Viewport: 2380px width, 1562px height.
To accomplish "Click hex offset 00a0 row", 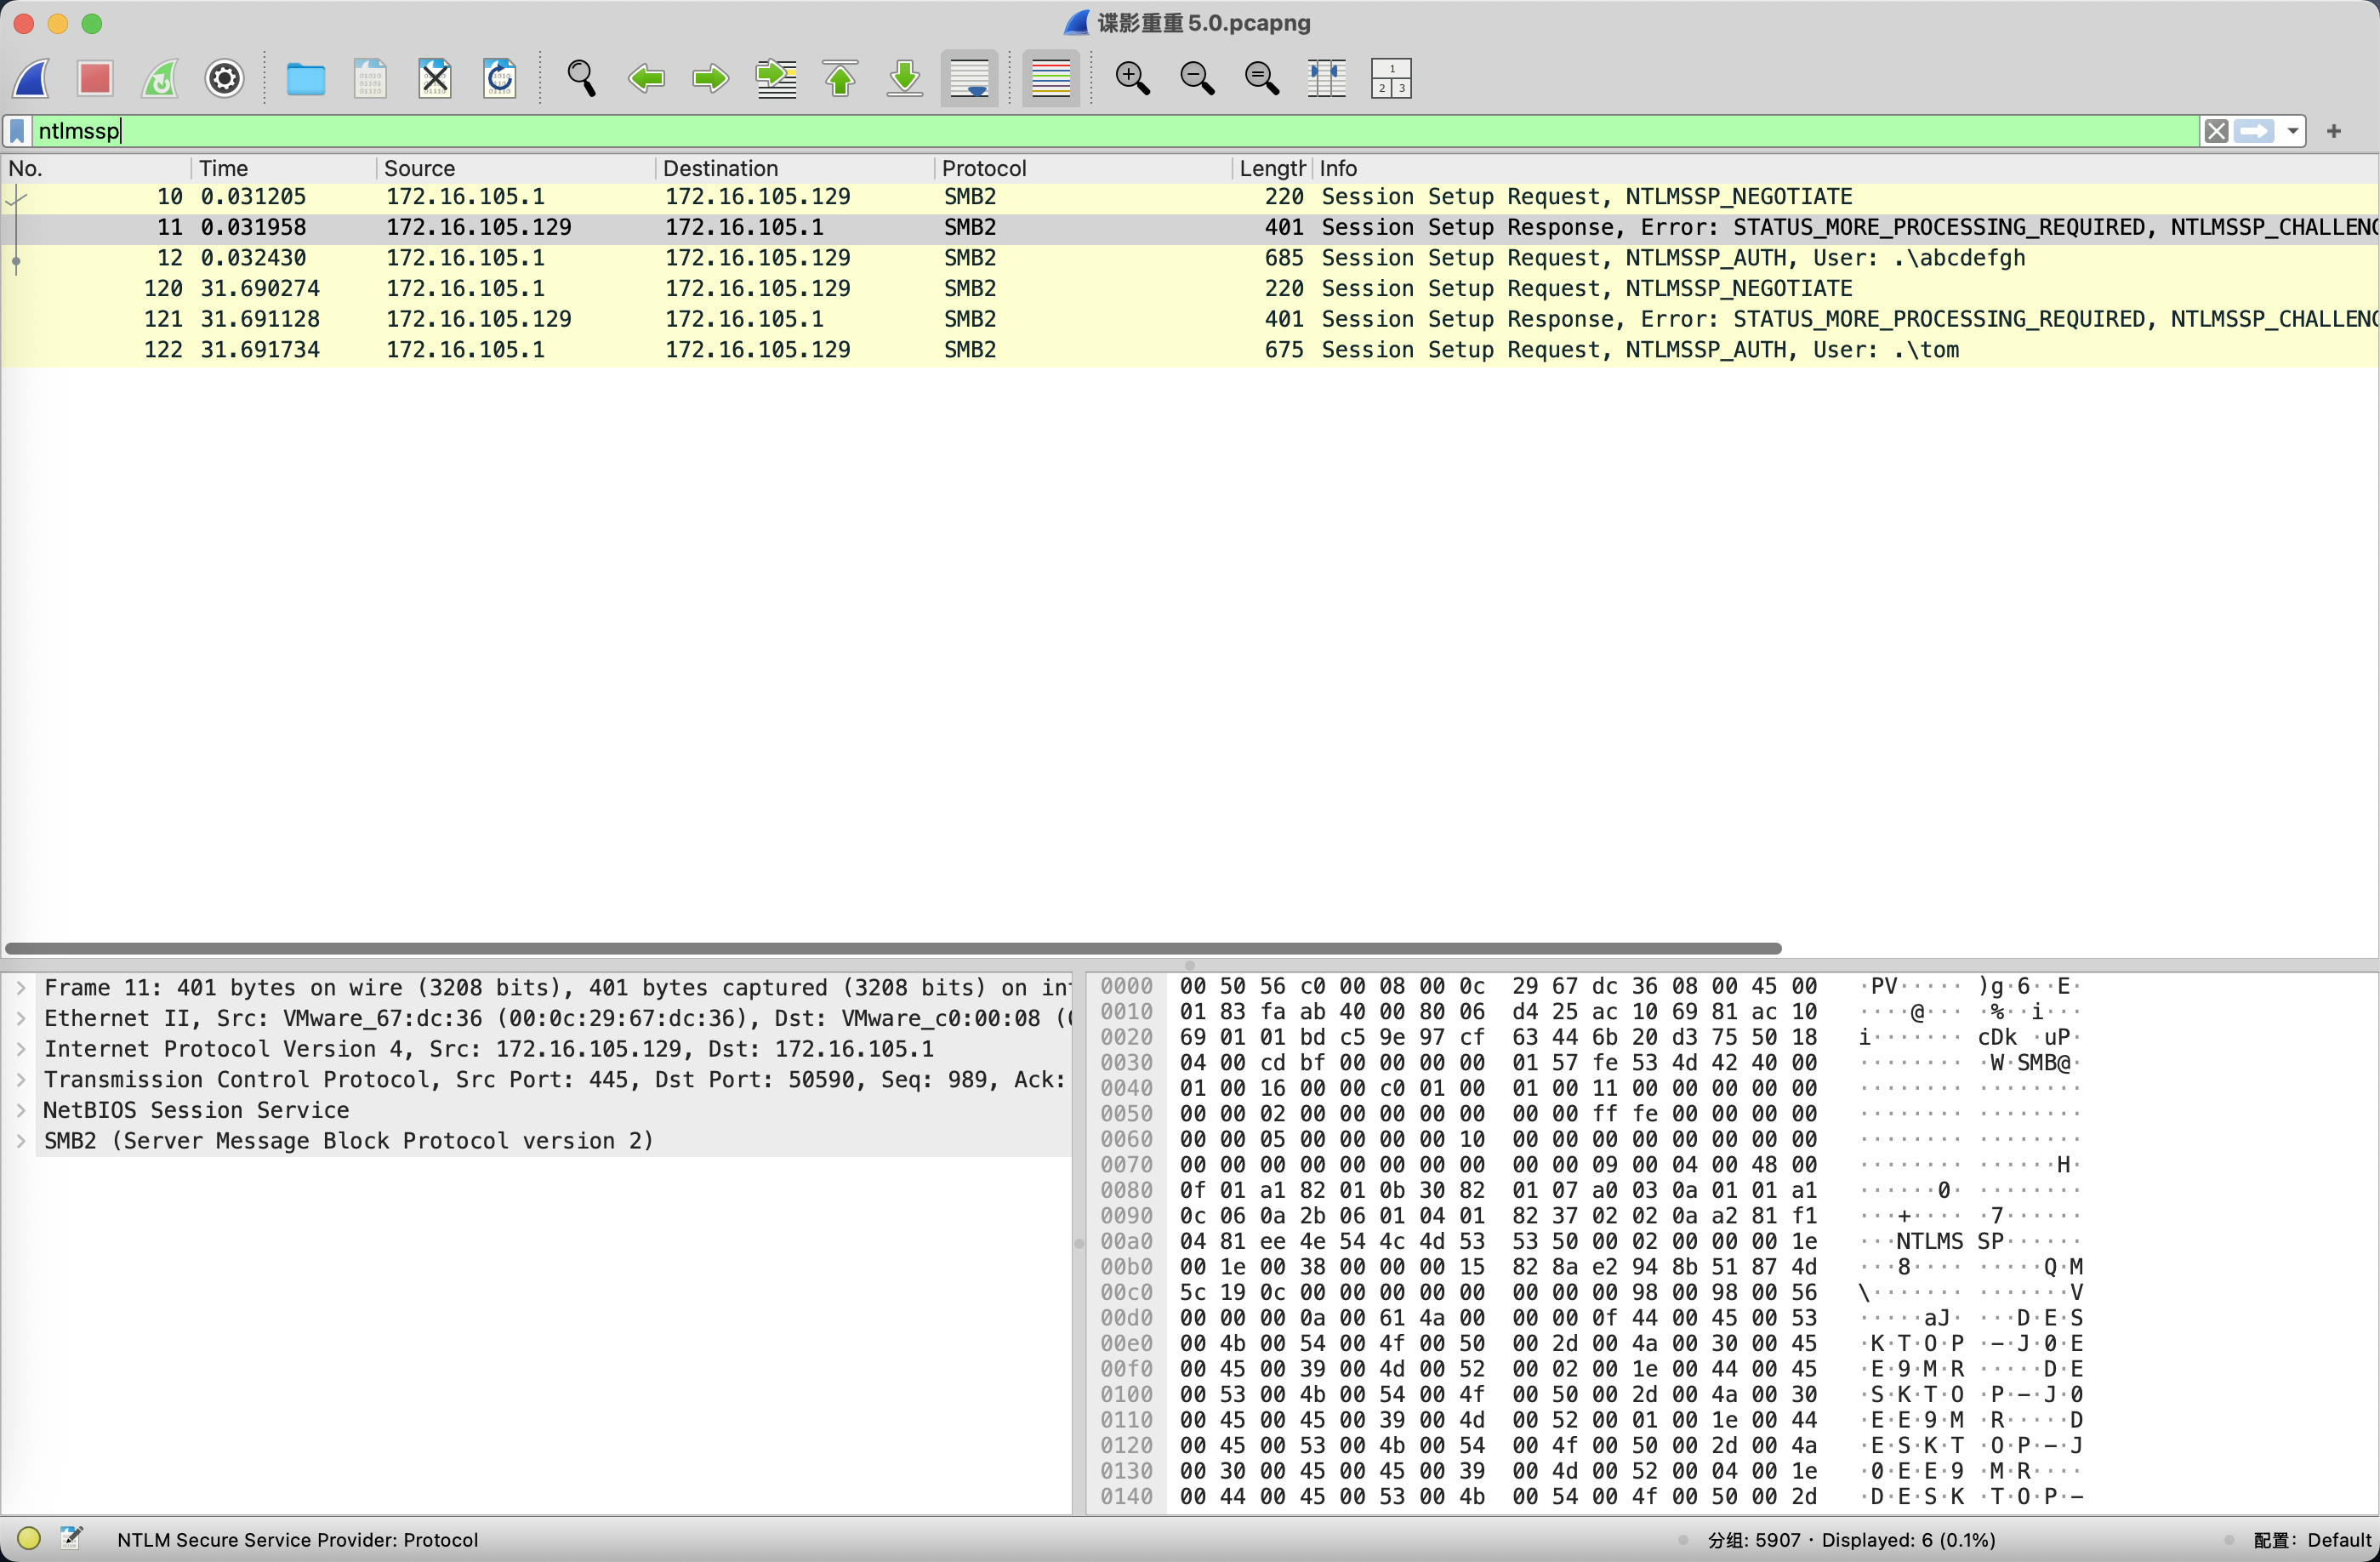I will click(x=1126, y=1241).
